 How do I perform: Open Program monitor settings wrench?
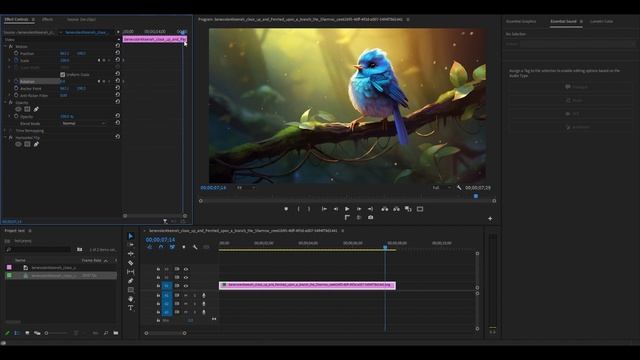click(x=459, y=188)
